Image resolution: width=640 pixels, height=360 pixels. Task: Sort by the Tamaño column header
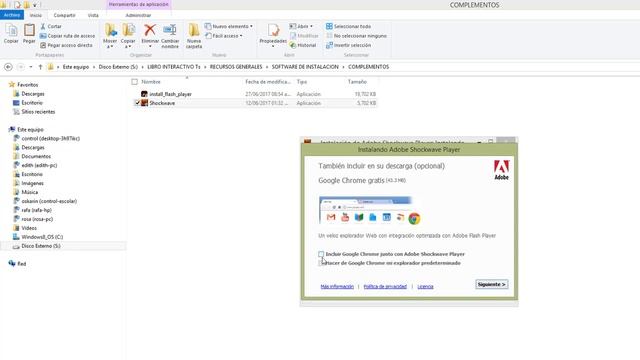tap(357, 82)
